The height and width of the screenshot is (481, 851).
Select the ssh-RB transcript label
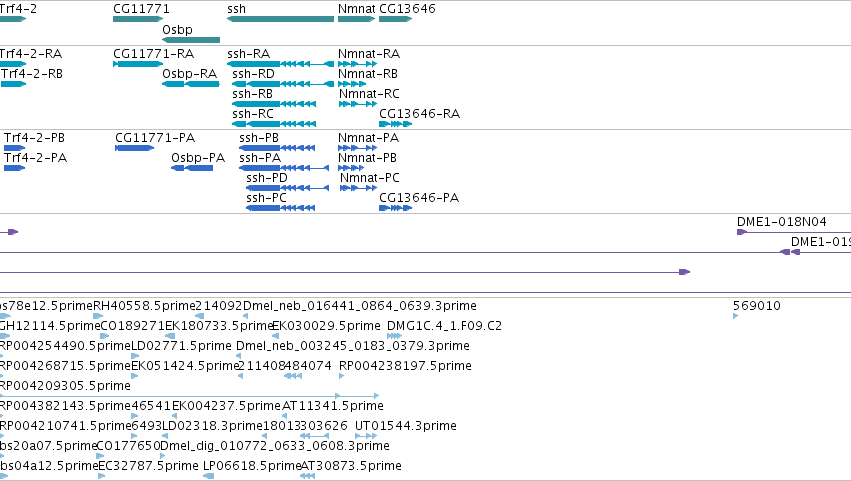[252, 94]
